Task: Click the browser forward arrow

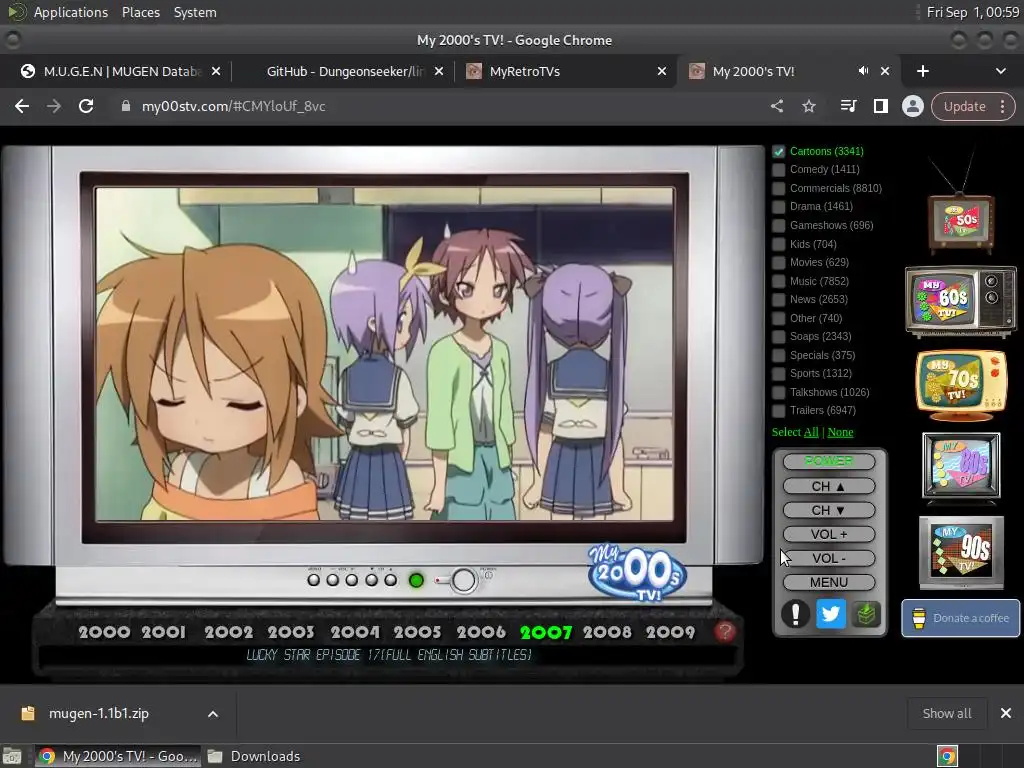Action: 54,106
